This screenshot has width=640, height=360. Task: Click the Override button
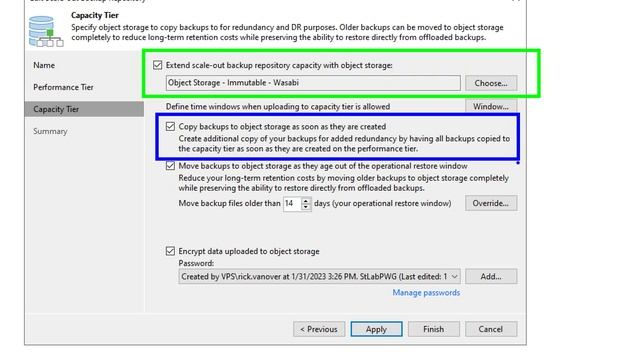pyautogui.click(x=491, y=203)
